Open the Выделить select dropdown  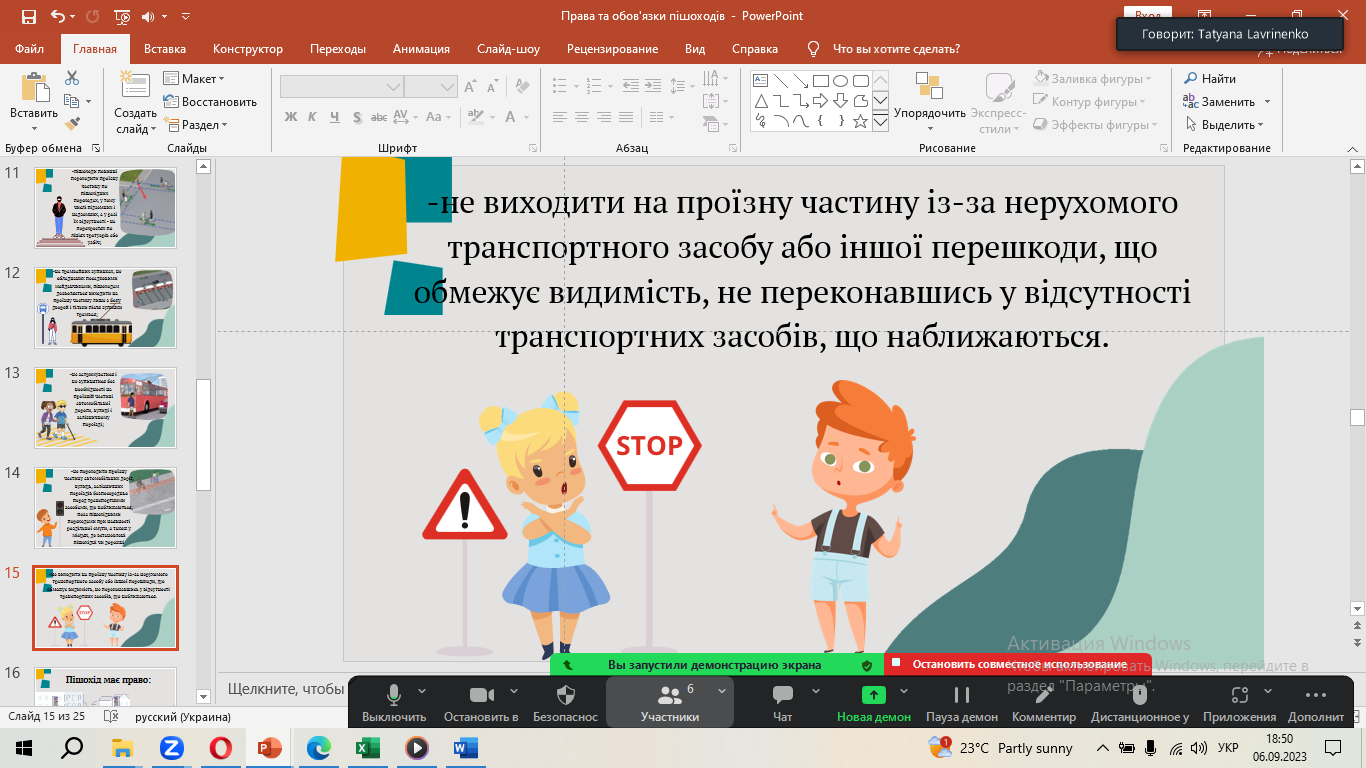click(x=1225, y=125)
